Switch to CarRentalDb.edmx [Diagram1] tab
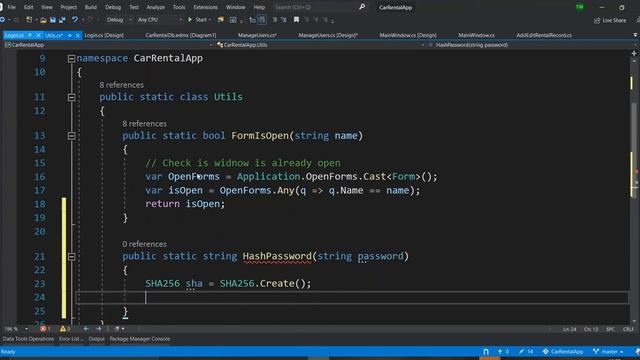Image resolution: width=640 pixels, height=360 pixels. [181, 36]
